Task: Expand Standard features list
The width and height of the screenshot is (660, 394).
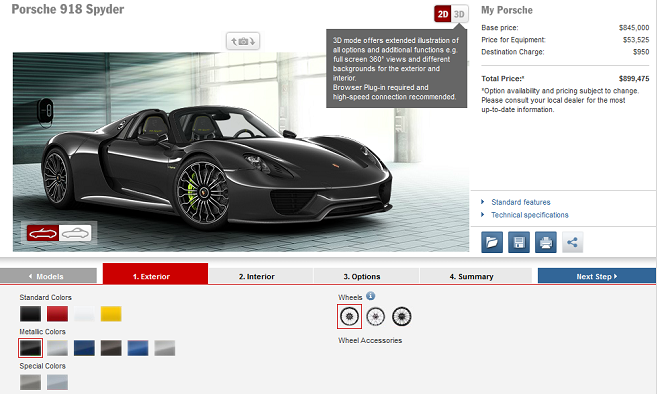Action: tap(521, 202)
